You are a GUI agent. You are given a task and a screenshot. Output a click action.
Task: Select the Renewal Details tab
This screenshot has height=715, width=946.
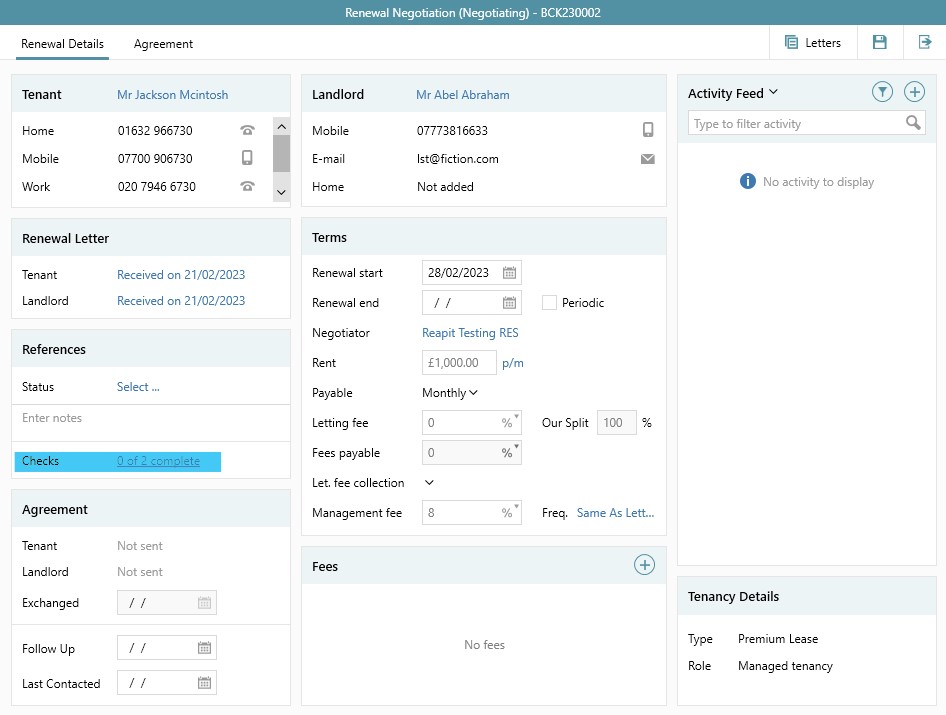[63, 44]
